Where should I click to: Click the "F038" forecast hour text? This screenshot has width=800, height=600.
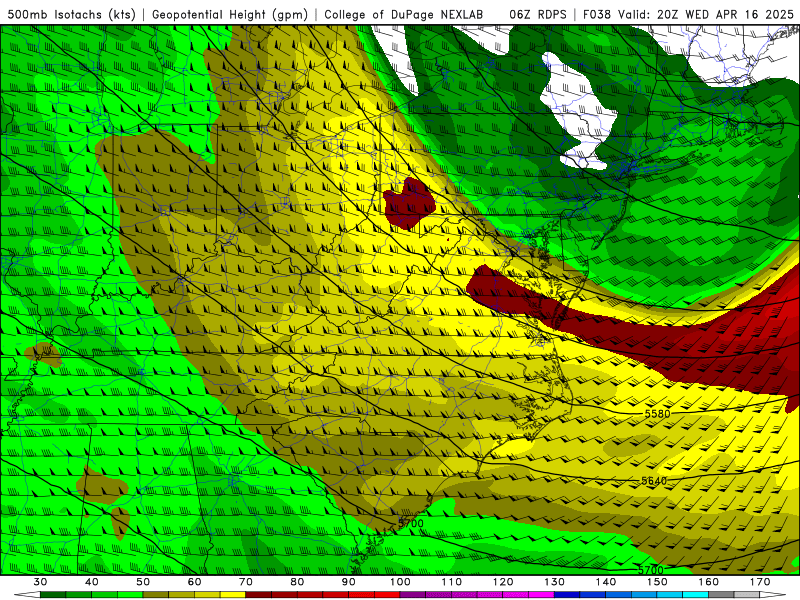pos(597,14)
